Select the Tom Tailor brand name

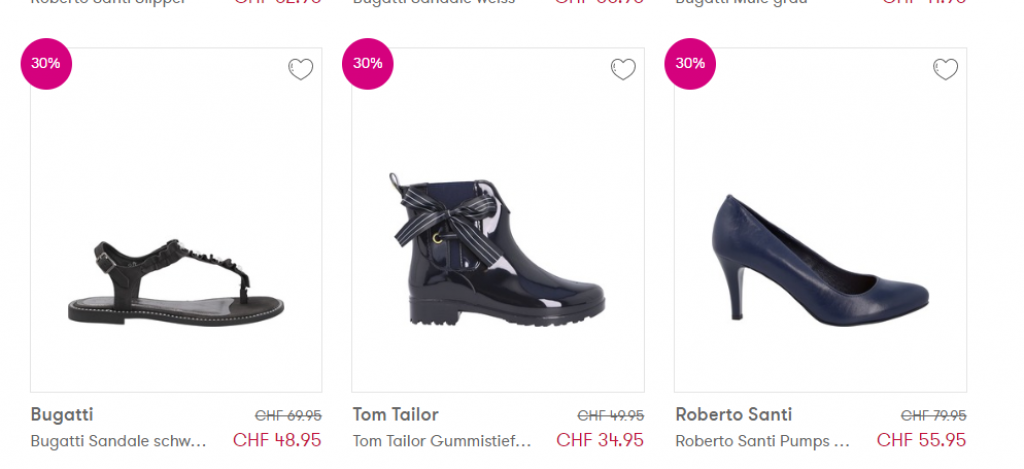click(396, 414)
